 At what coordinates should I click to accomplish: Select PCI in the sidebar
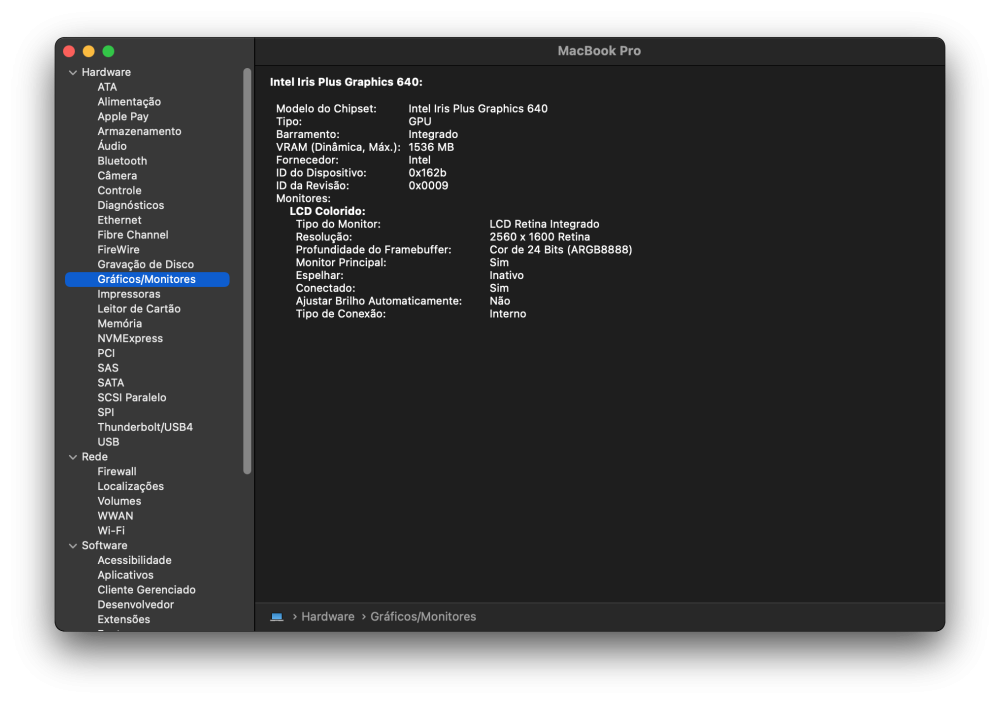107,353
